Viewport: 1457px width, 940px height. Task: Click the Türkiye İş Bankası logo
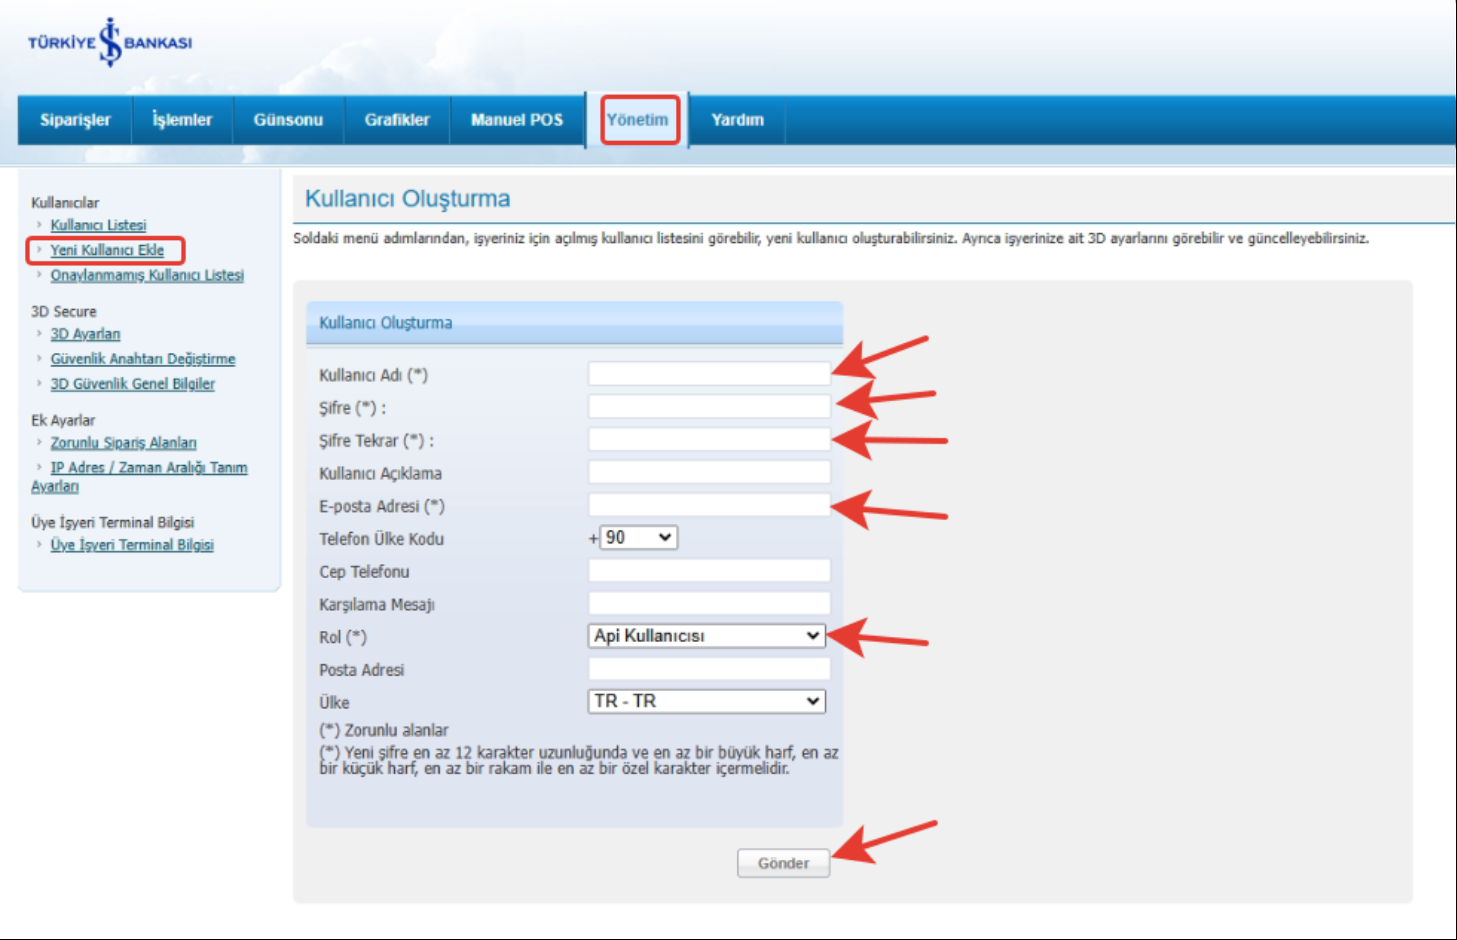[110, 42]
